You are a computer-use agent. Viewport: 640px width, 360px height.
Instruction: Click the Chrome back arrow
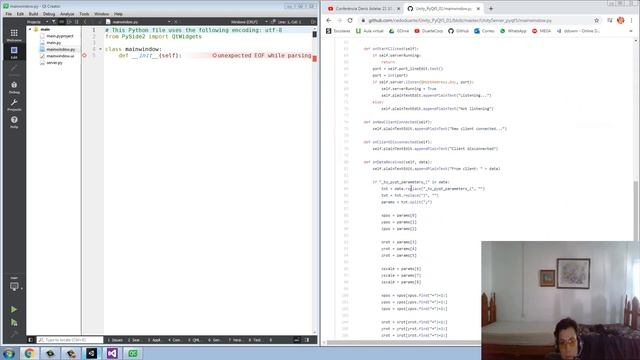click(329, 20)
